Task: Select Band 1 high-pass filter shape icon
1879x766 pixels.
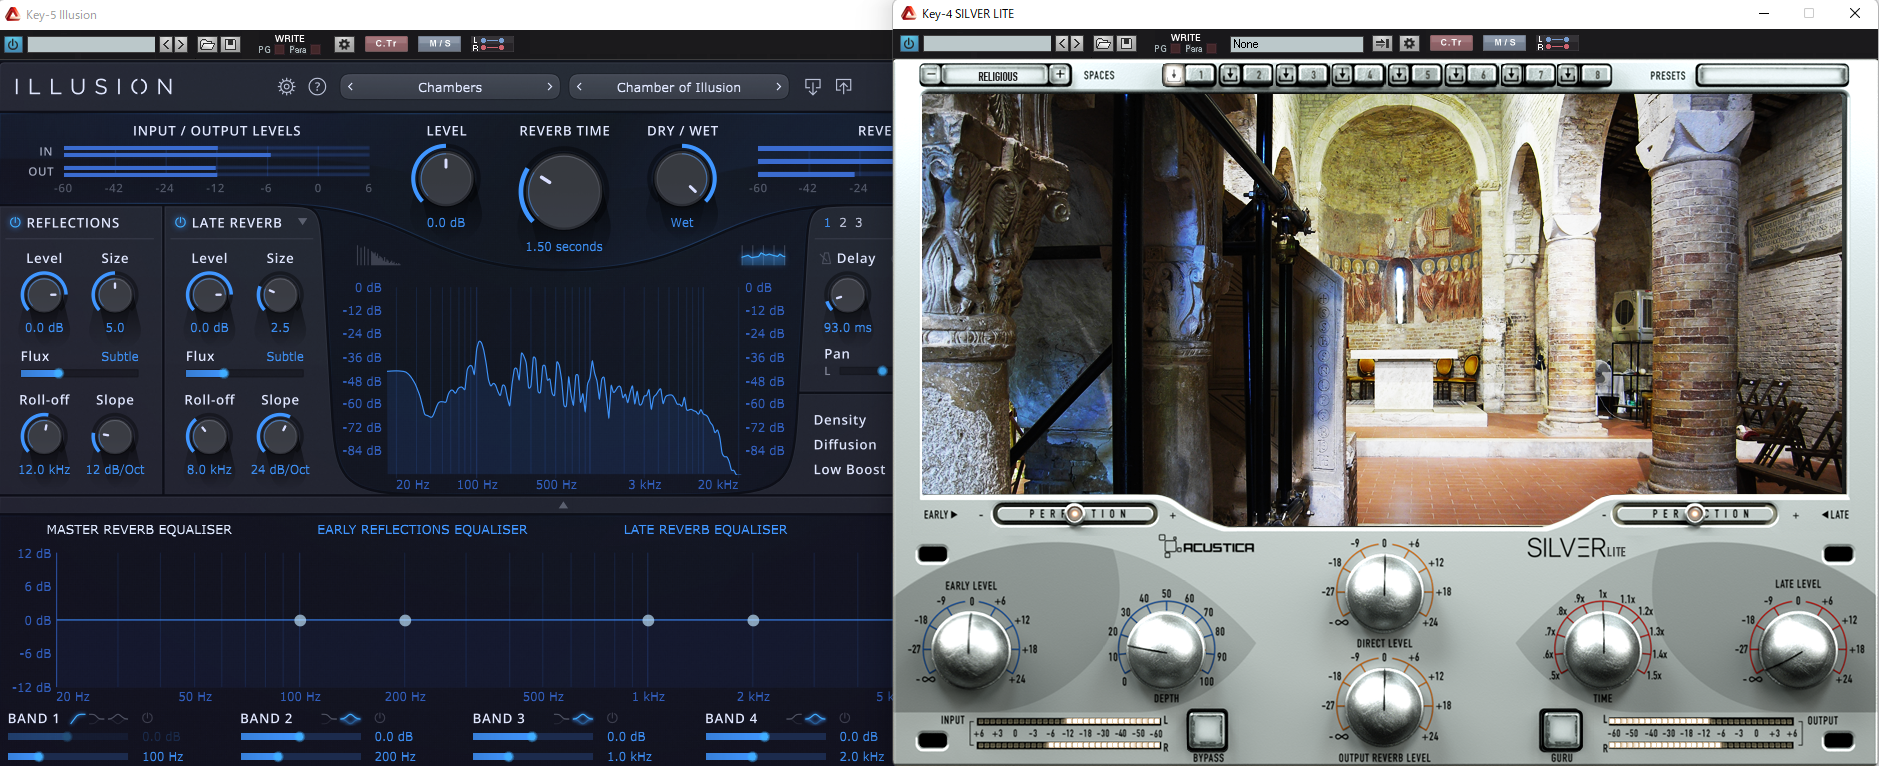Action: point(78,718)
